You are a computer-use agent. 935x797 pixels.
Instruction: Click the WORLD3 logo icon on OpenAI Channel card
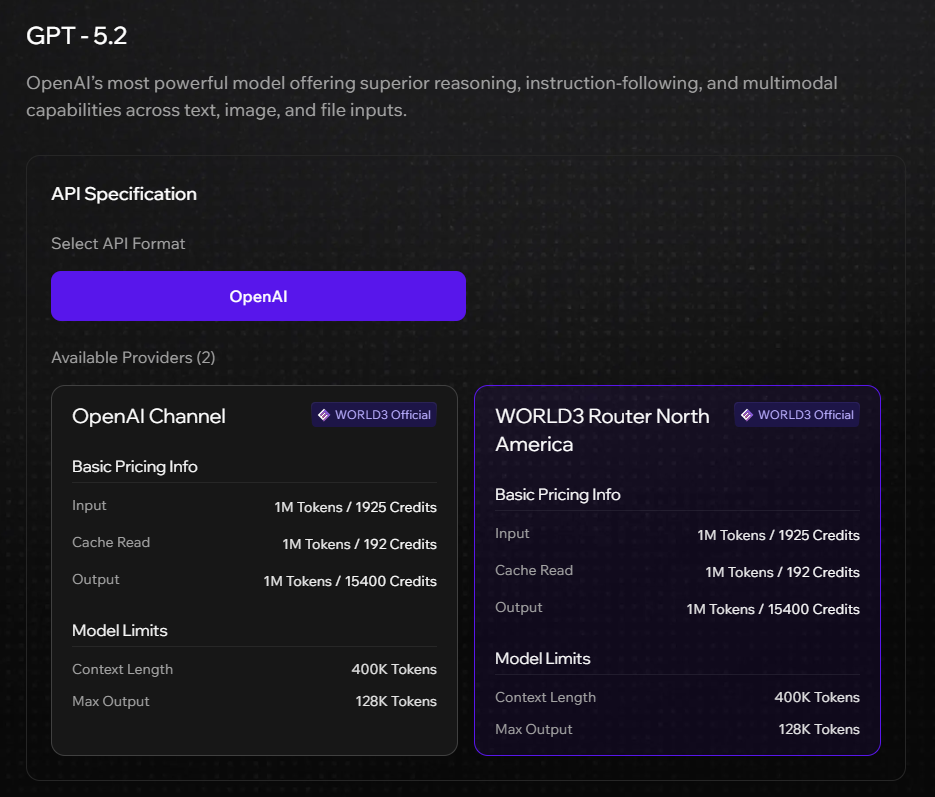[323, 415]
